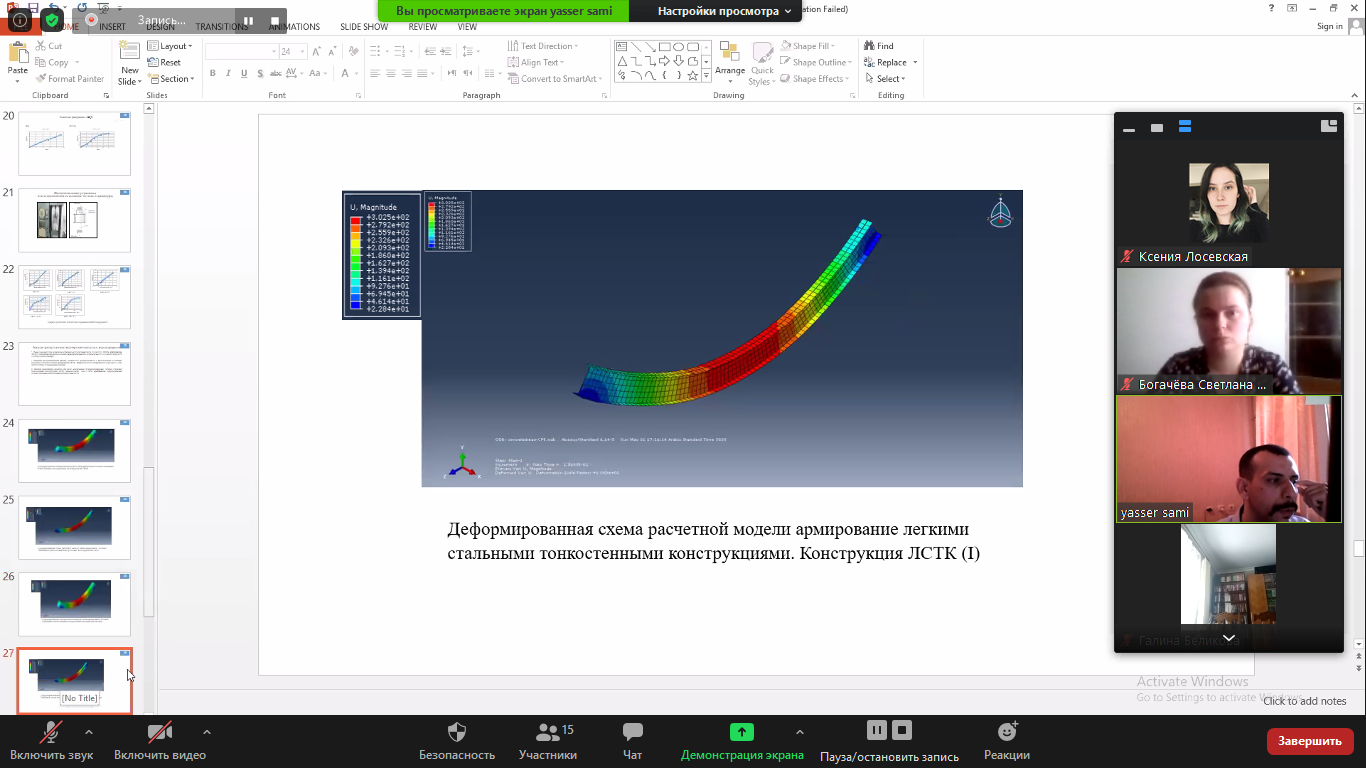Switch video panel to grid strip view
The image size is (1366, 768).
point(1185,127)
